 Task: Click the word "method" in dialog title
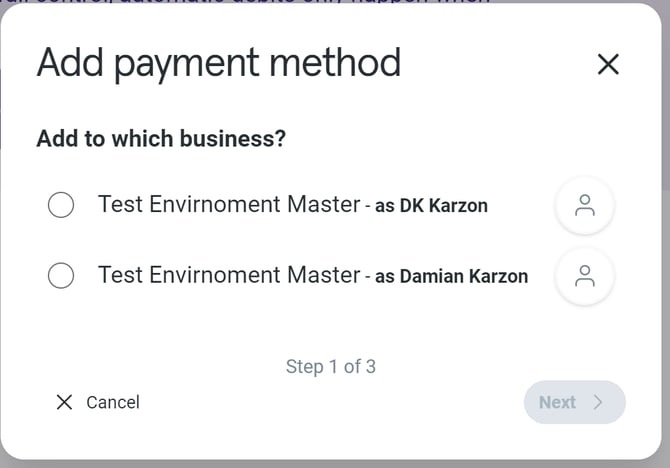(338, 63)
